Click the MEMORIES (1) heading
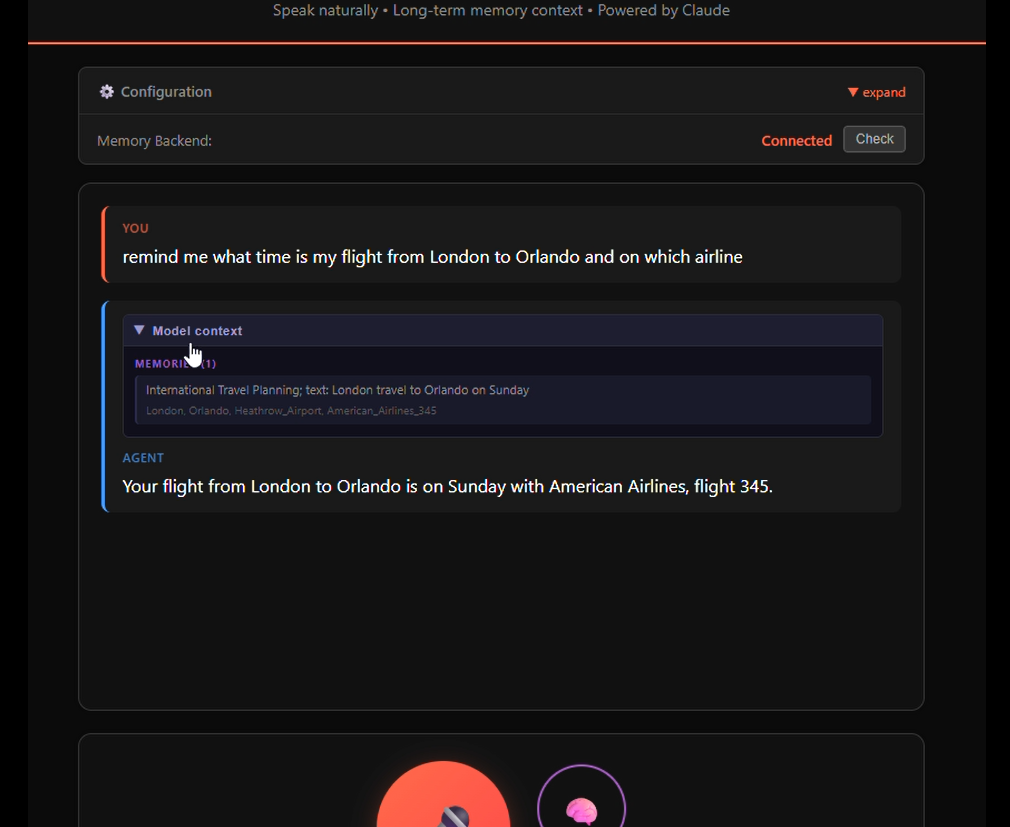 tap(175, 364)
